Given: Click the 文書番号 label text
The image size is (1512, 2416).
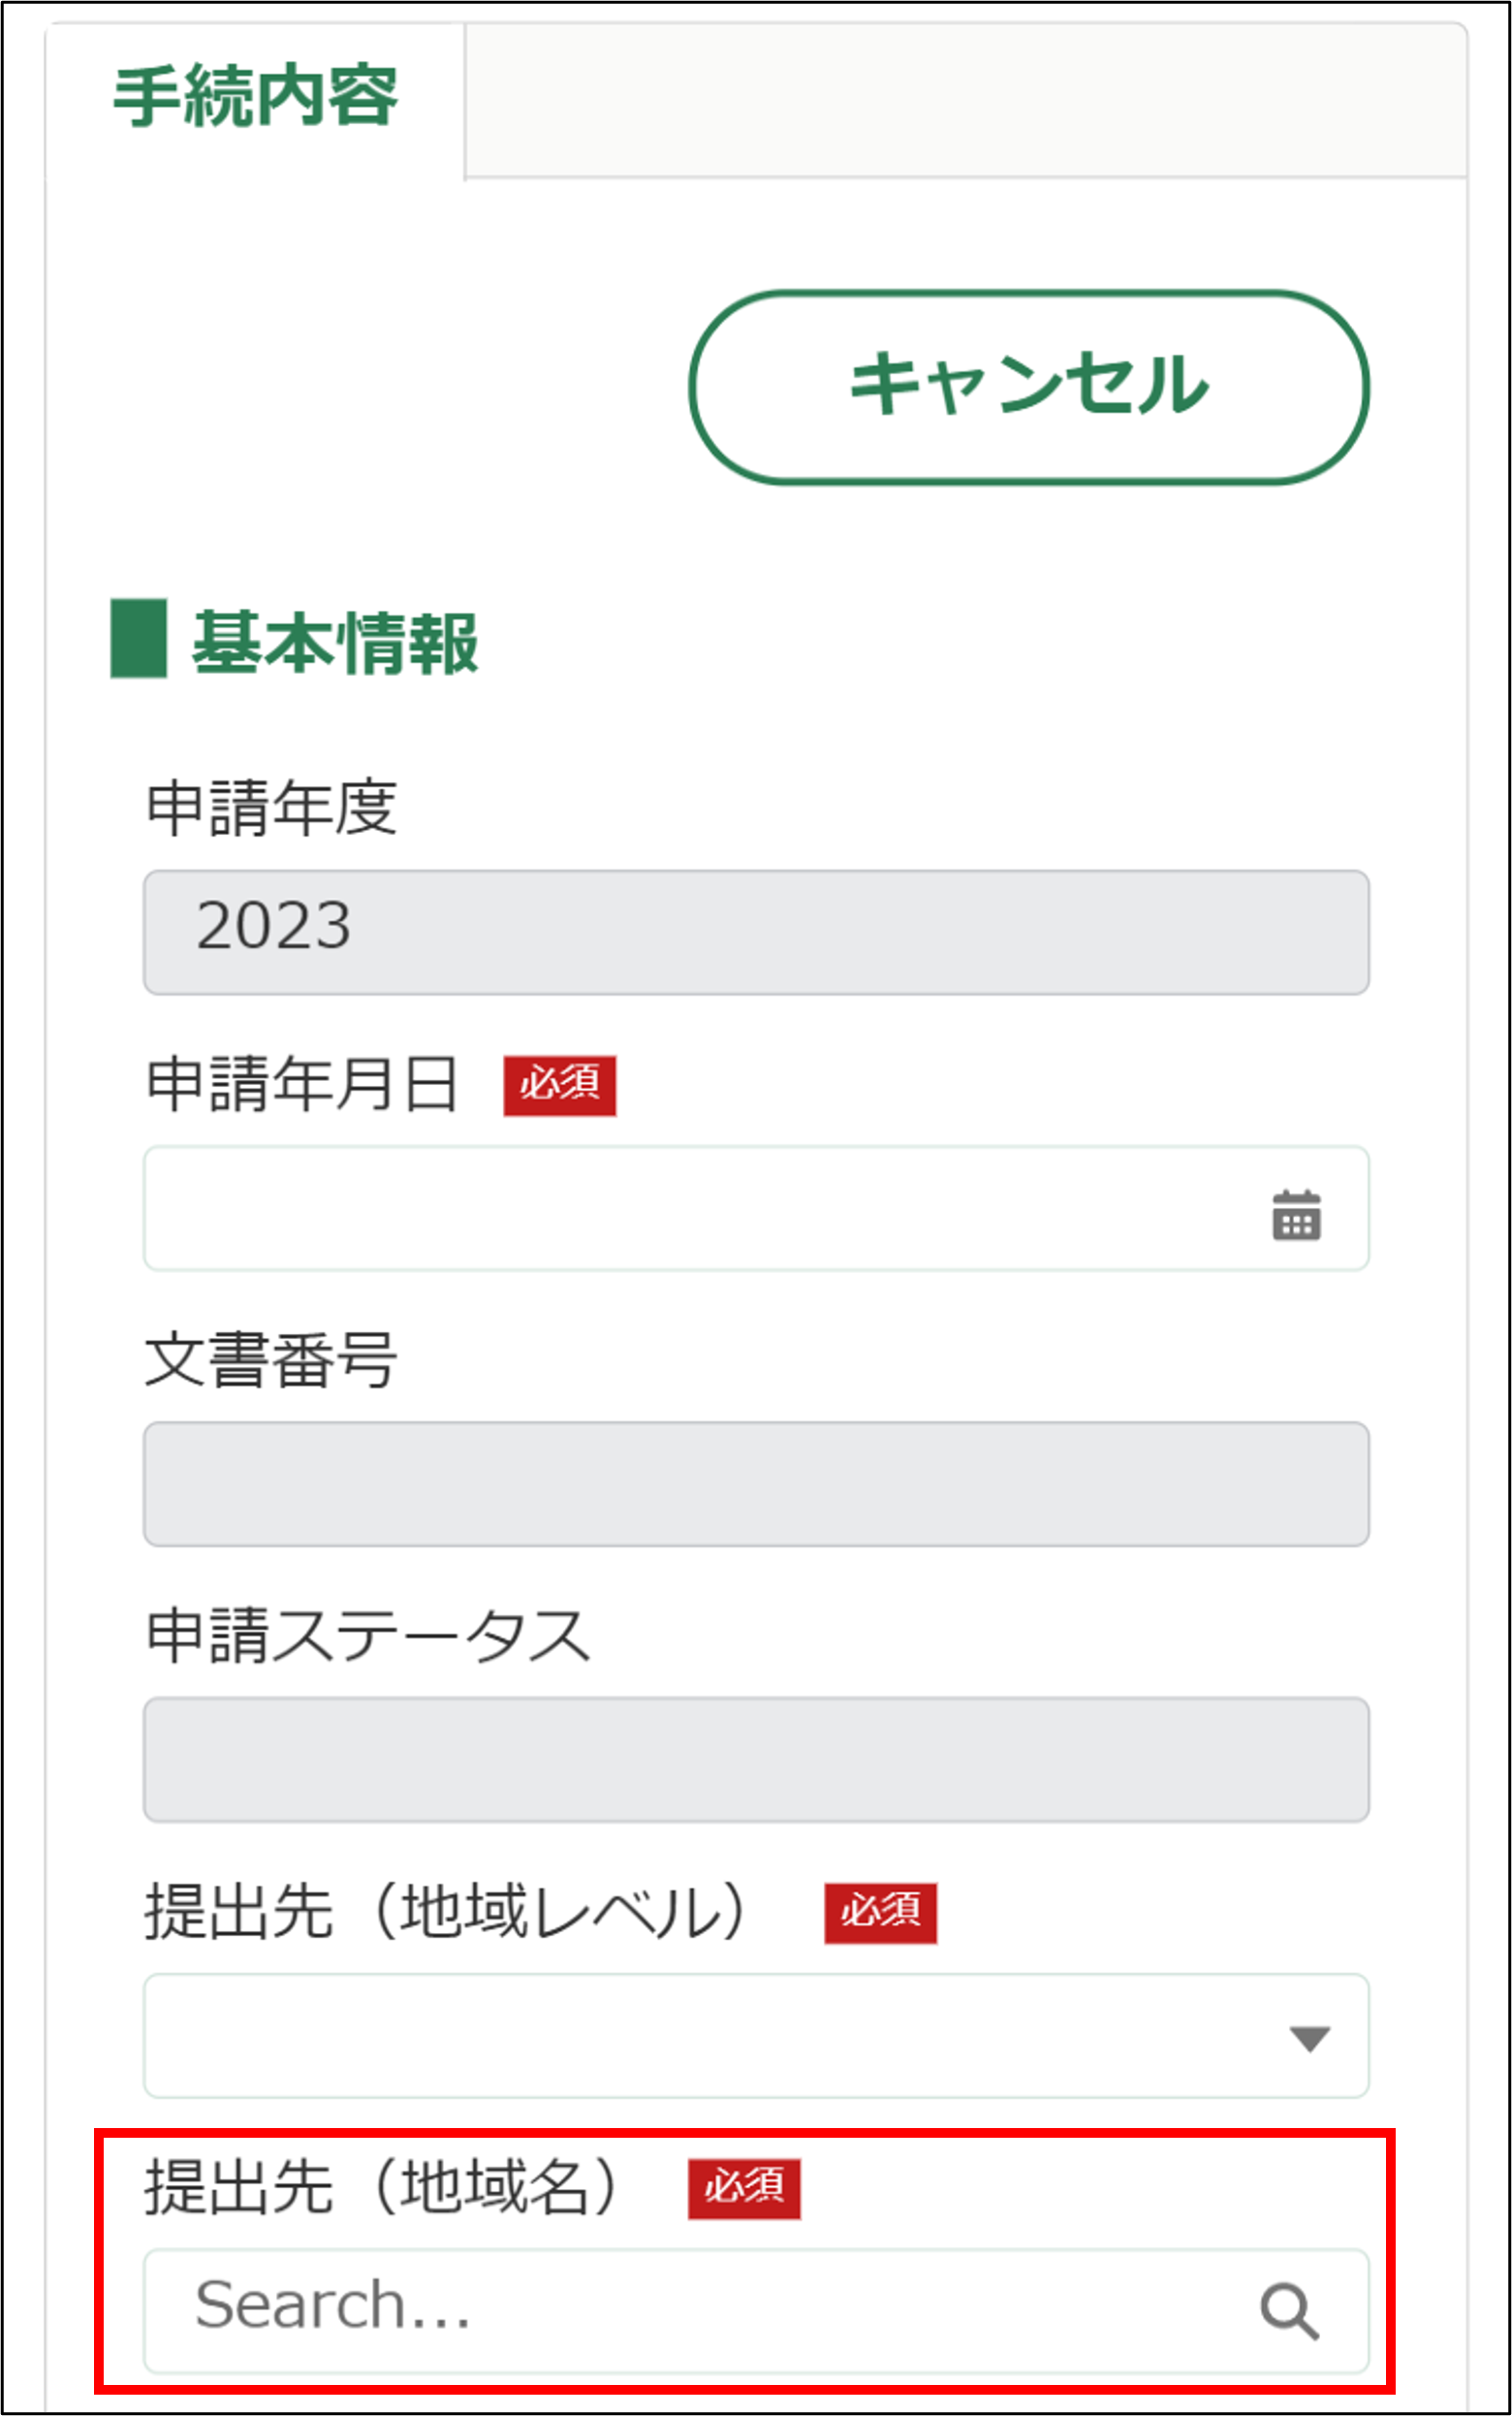Looking at the screenshot, I should 272,1360.
